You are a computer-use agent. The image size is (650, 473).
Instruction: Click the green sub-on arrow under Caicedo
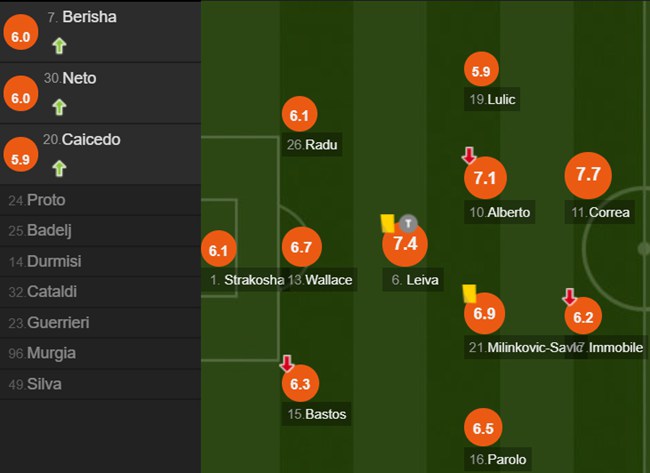[x=59, y=168]
